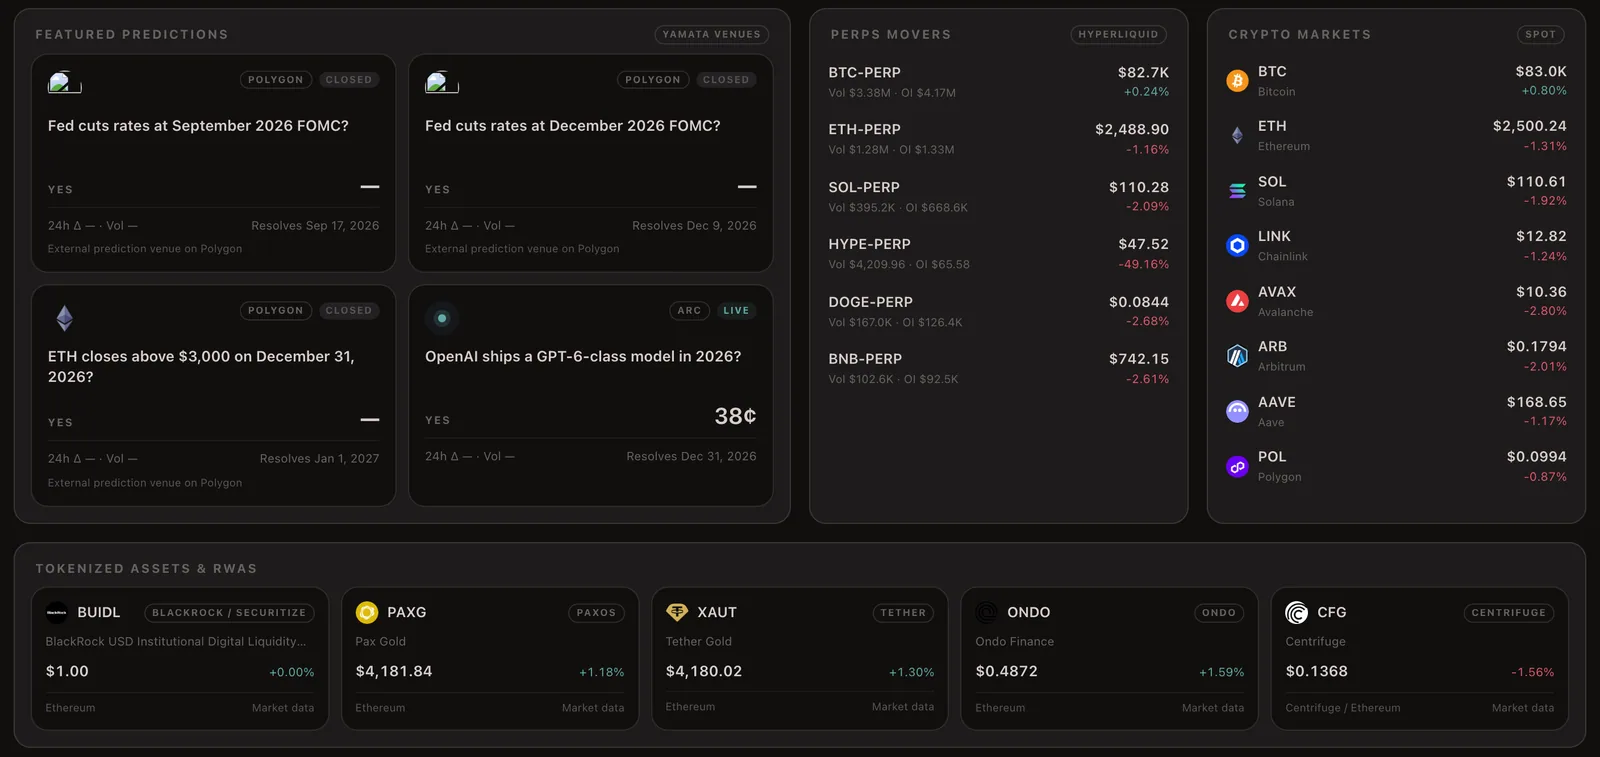Click 'Centrifuge / Ethereum' network label

tap(1343, 708)
